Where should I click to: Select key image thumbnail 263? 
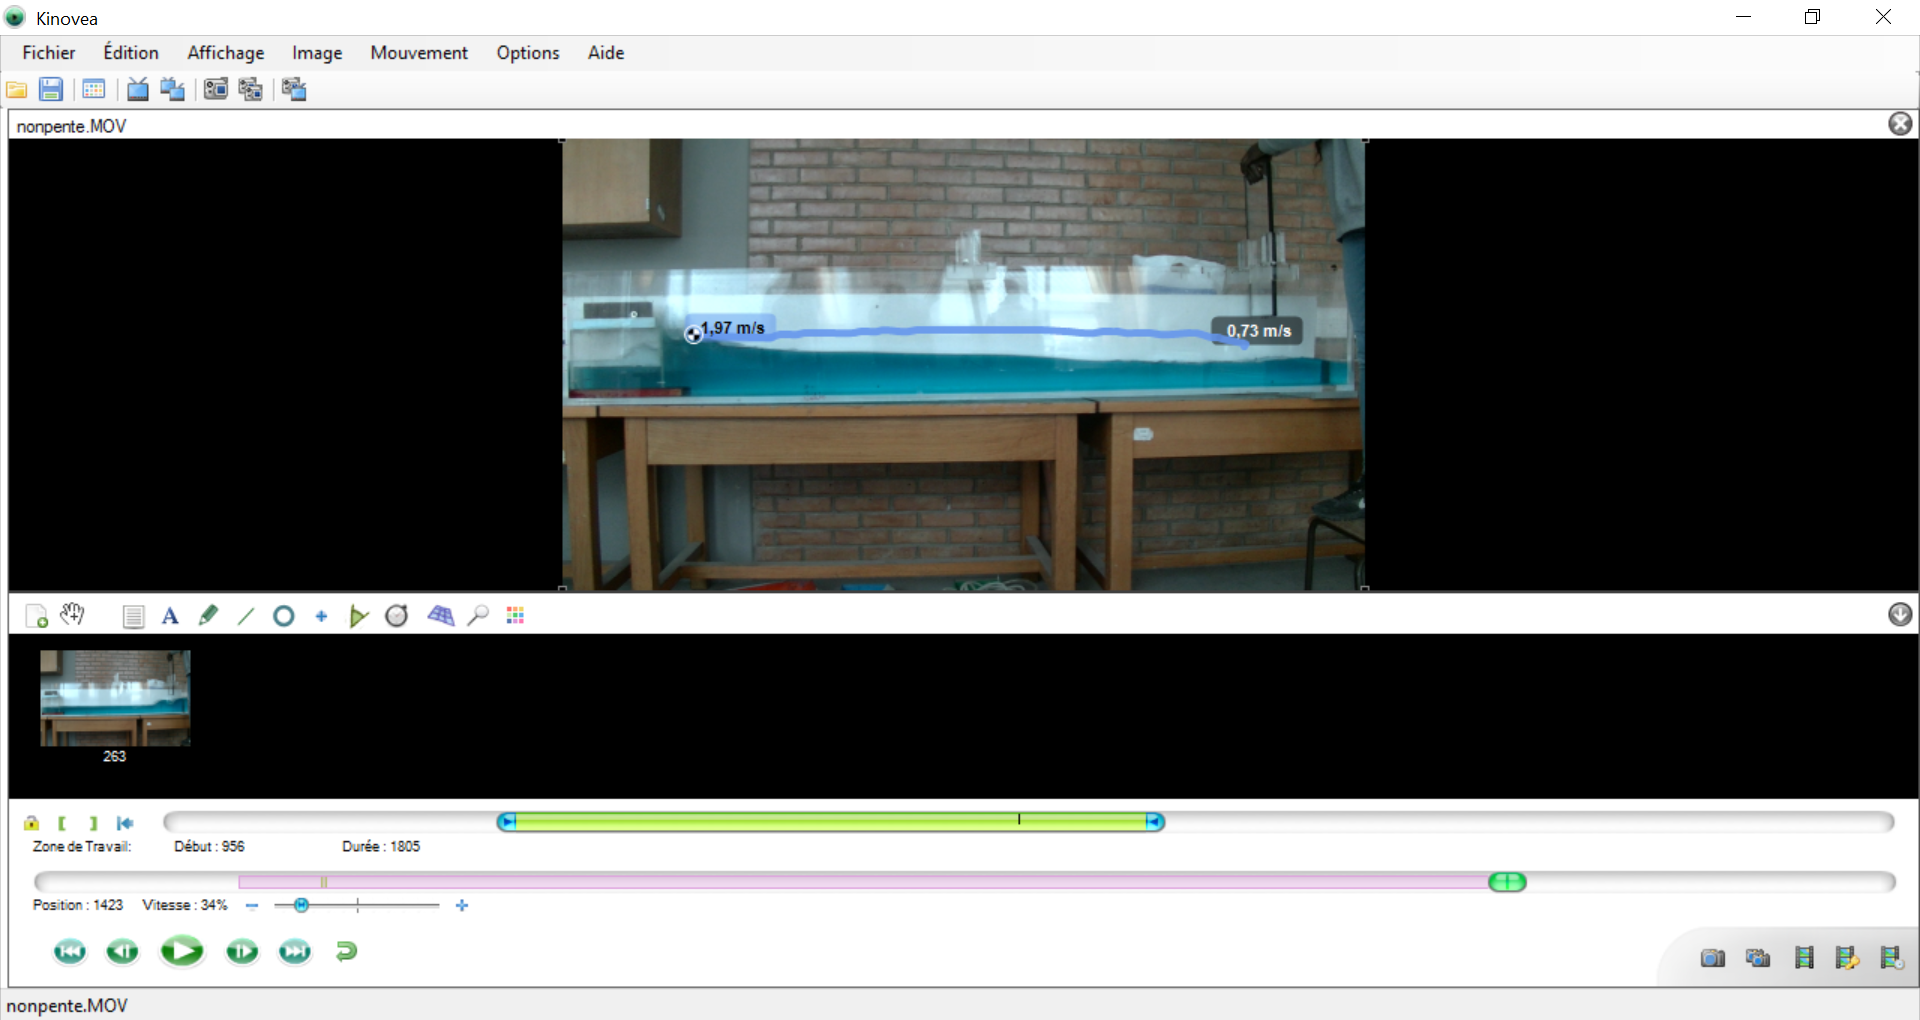coord(115,698)
